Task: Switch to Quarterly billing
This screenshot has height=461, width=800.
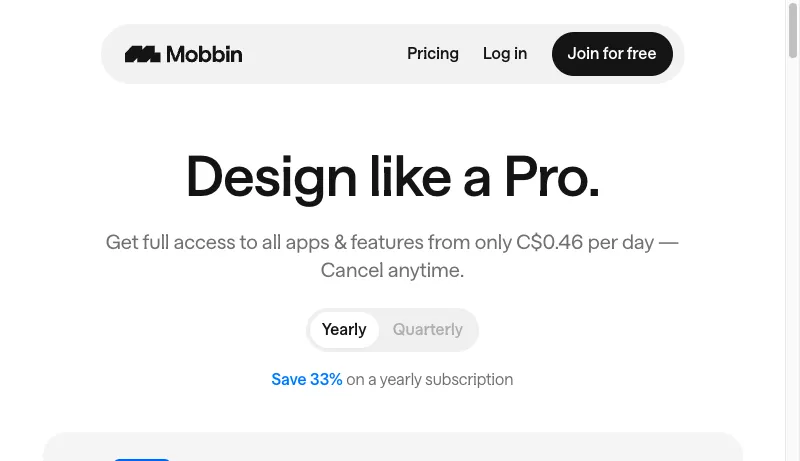Action: [x=428, y=330]
